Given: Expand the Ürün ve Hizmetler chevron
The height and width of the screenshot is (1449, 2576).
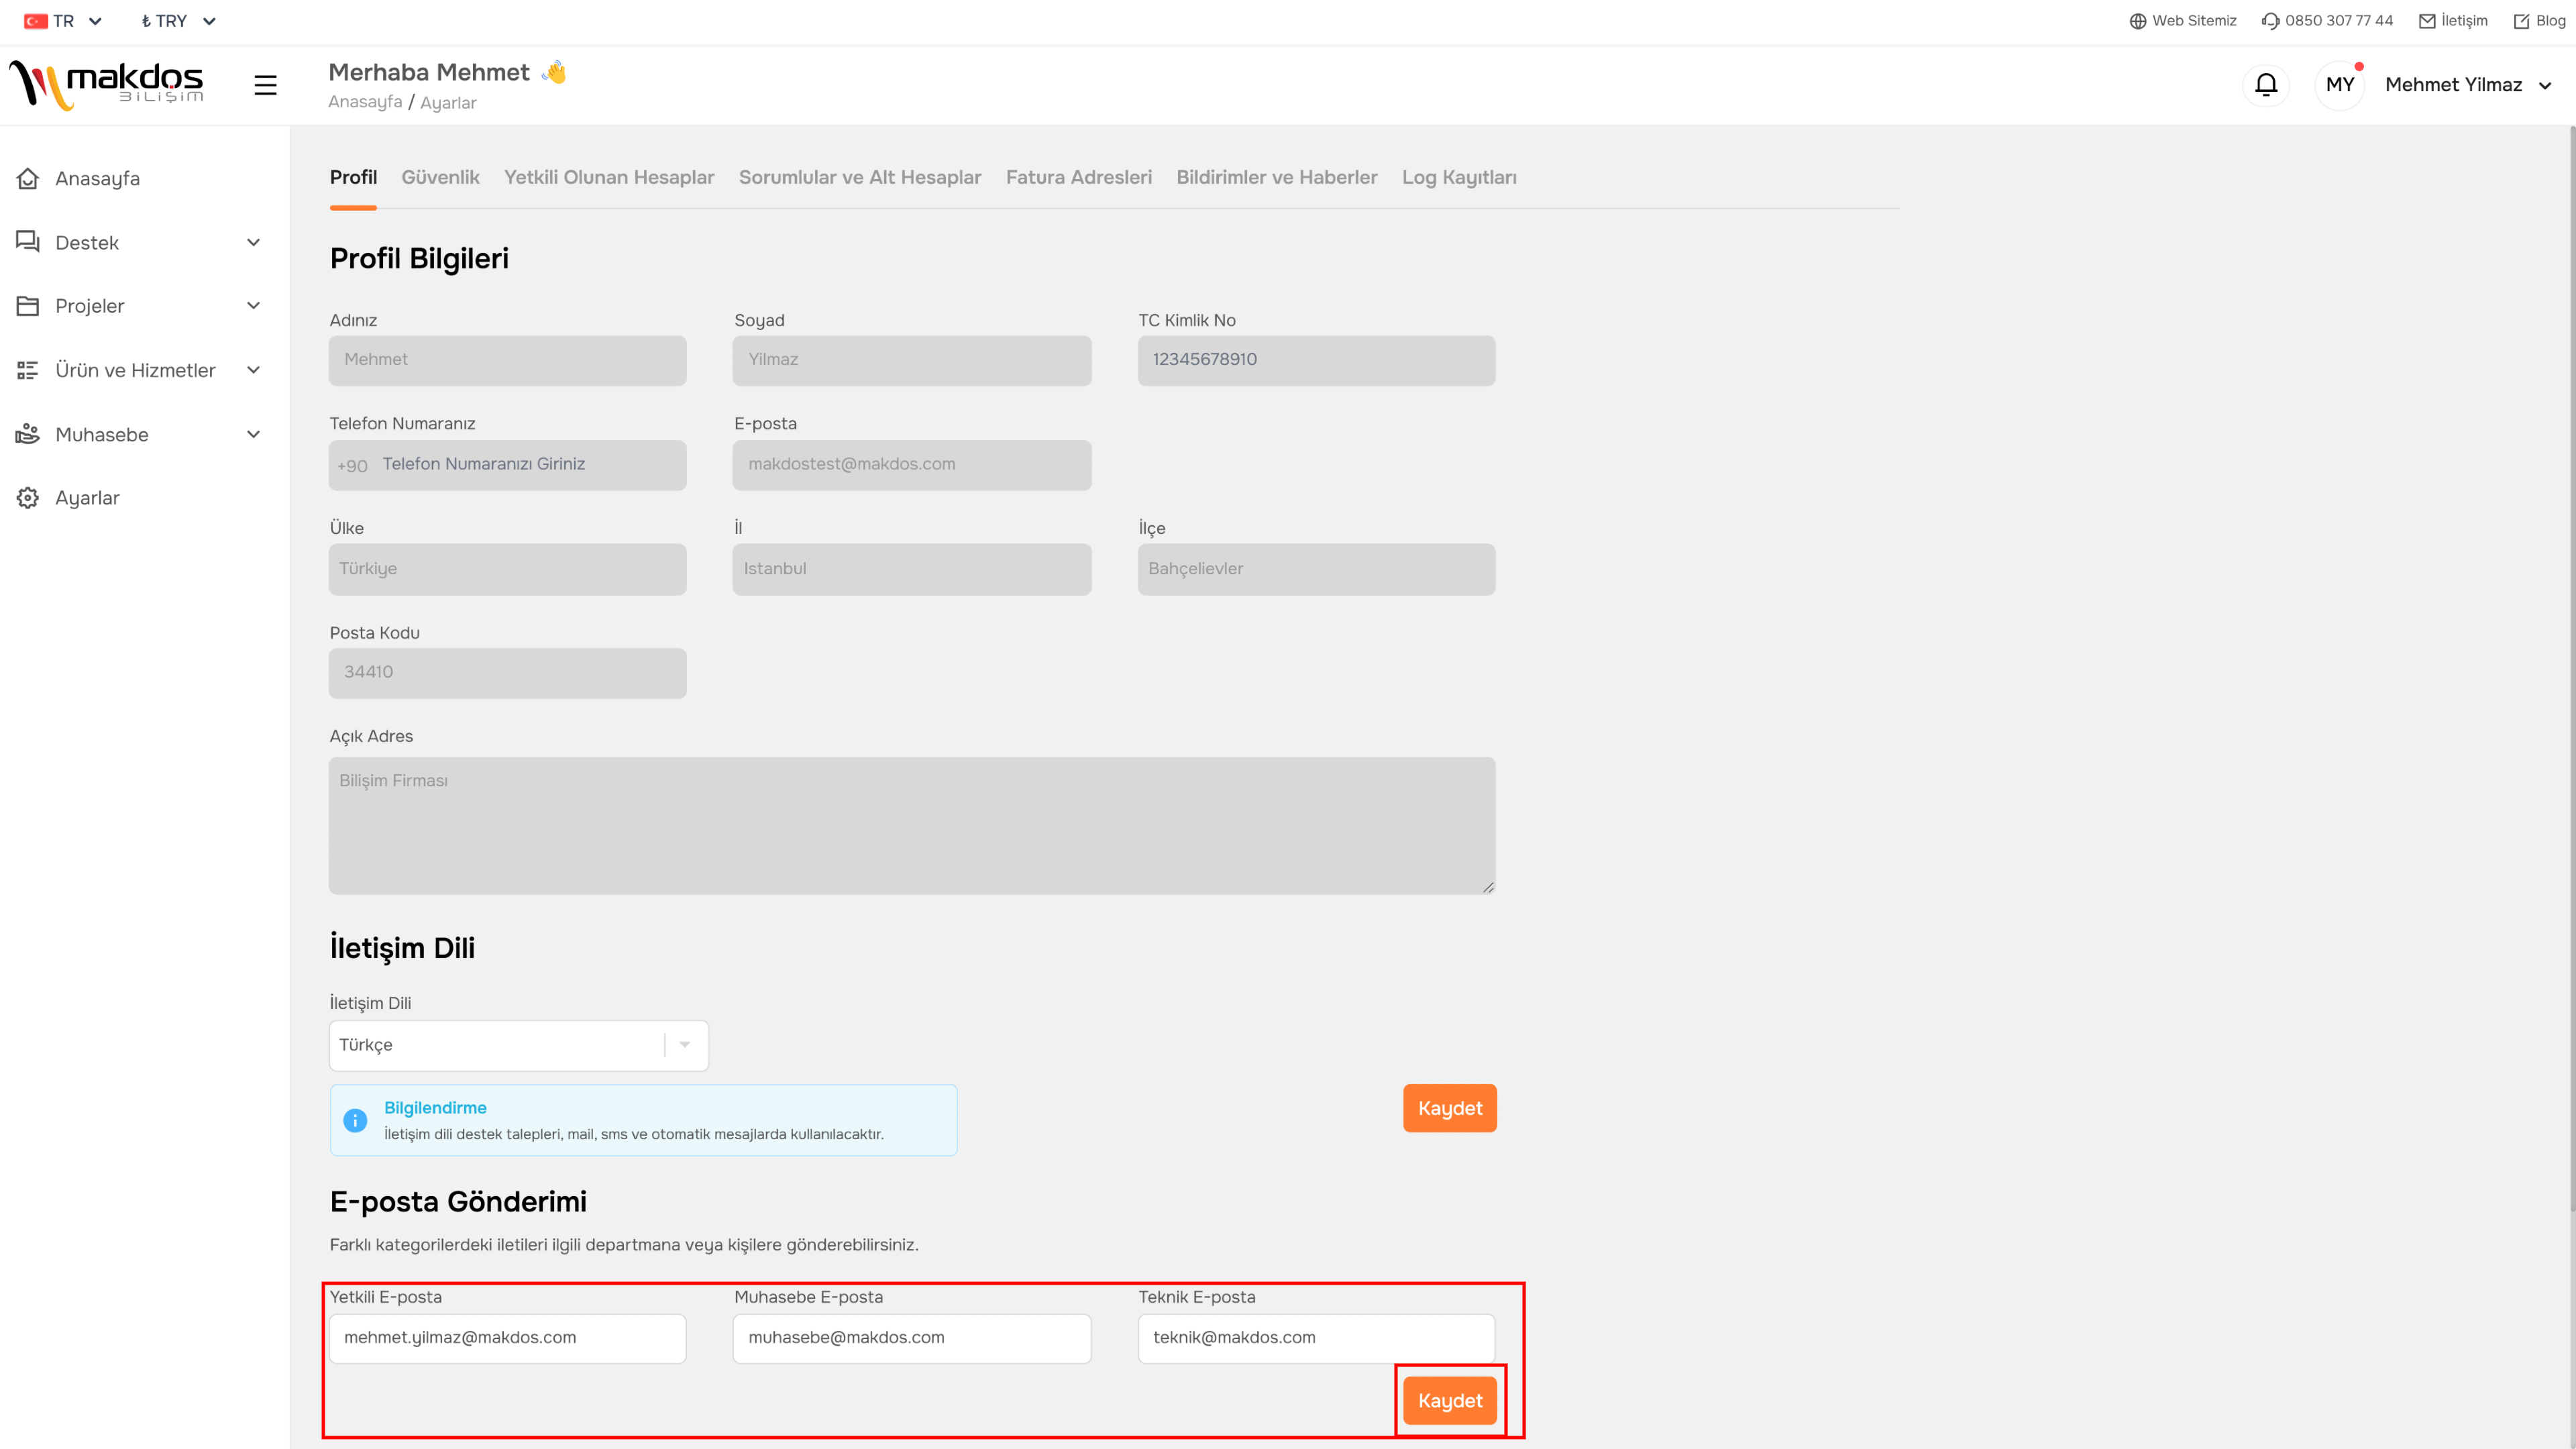Looking at the screenshot, I should tap(253, 370).
